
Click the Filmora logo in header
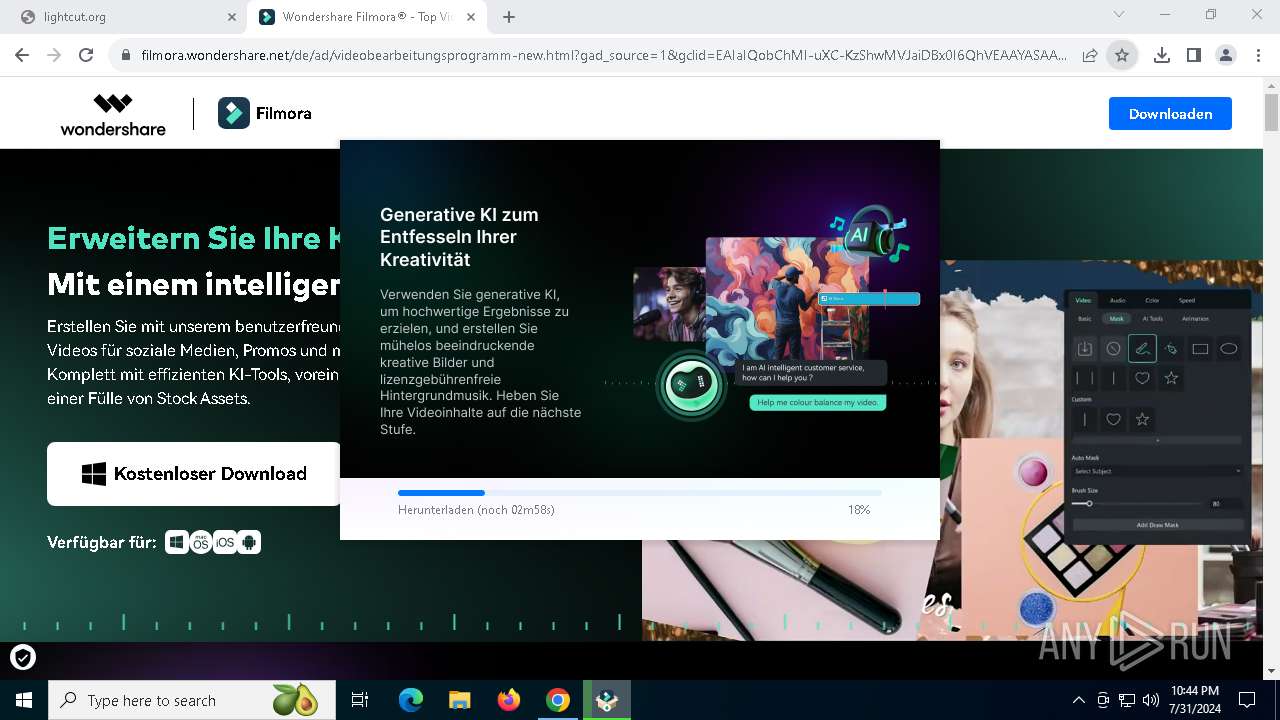coord(265,114)
